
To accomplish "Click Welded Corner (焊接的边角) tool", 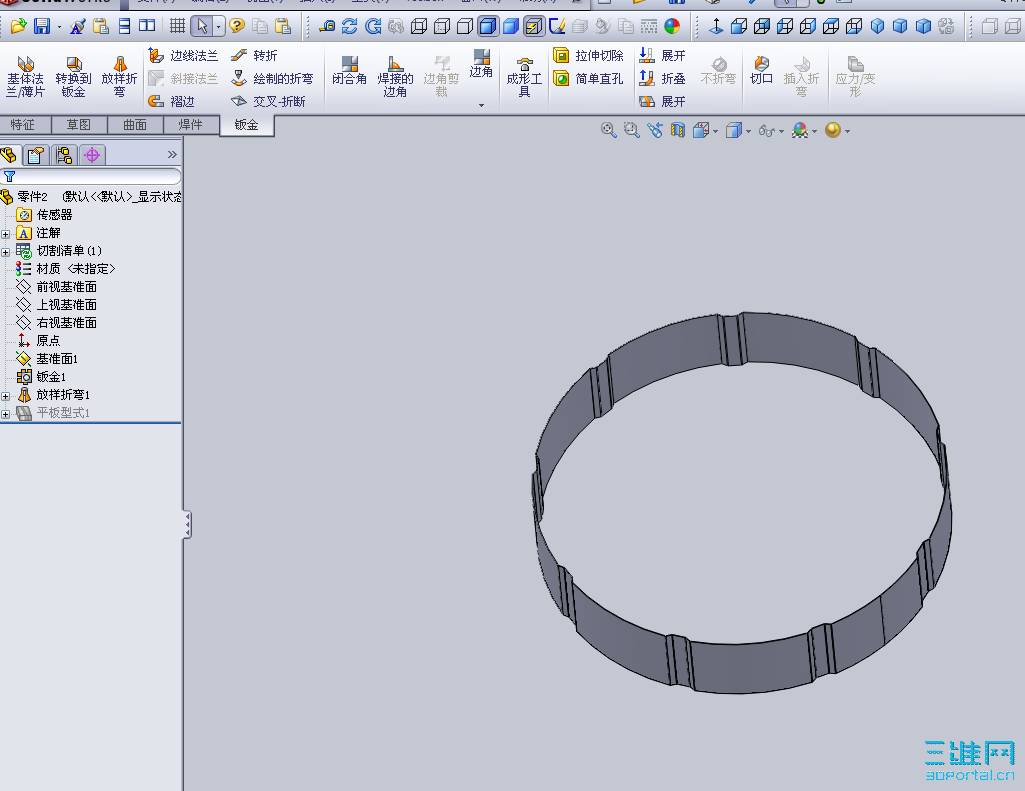I will click(x=395, y=77).
